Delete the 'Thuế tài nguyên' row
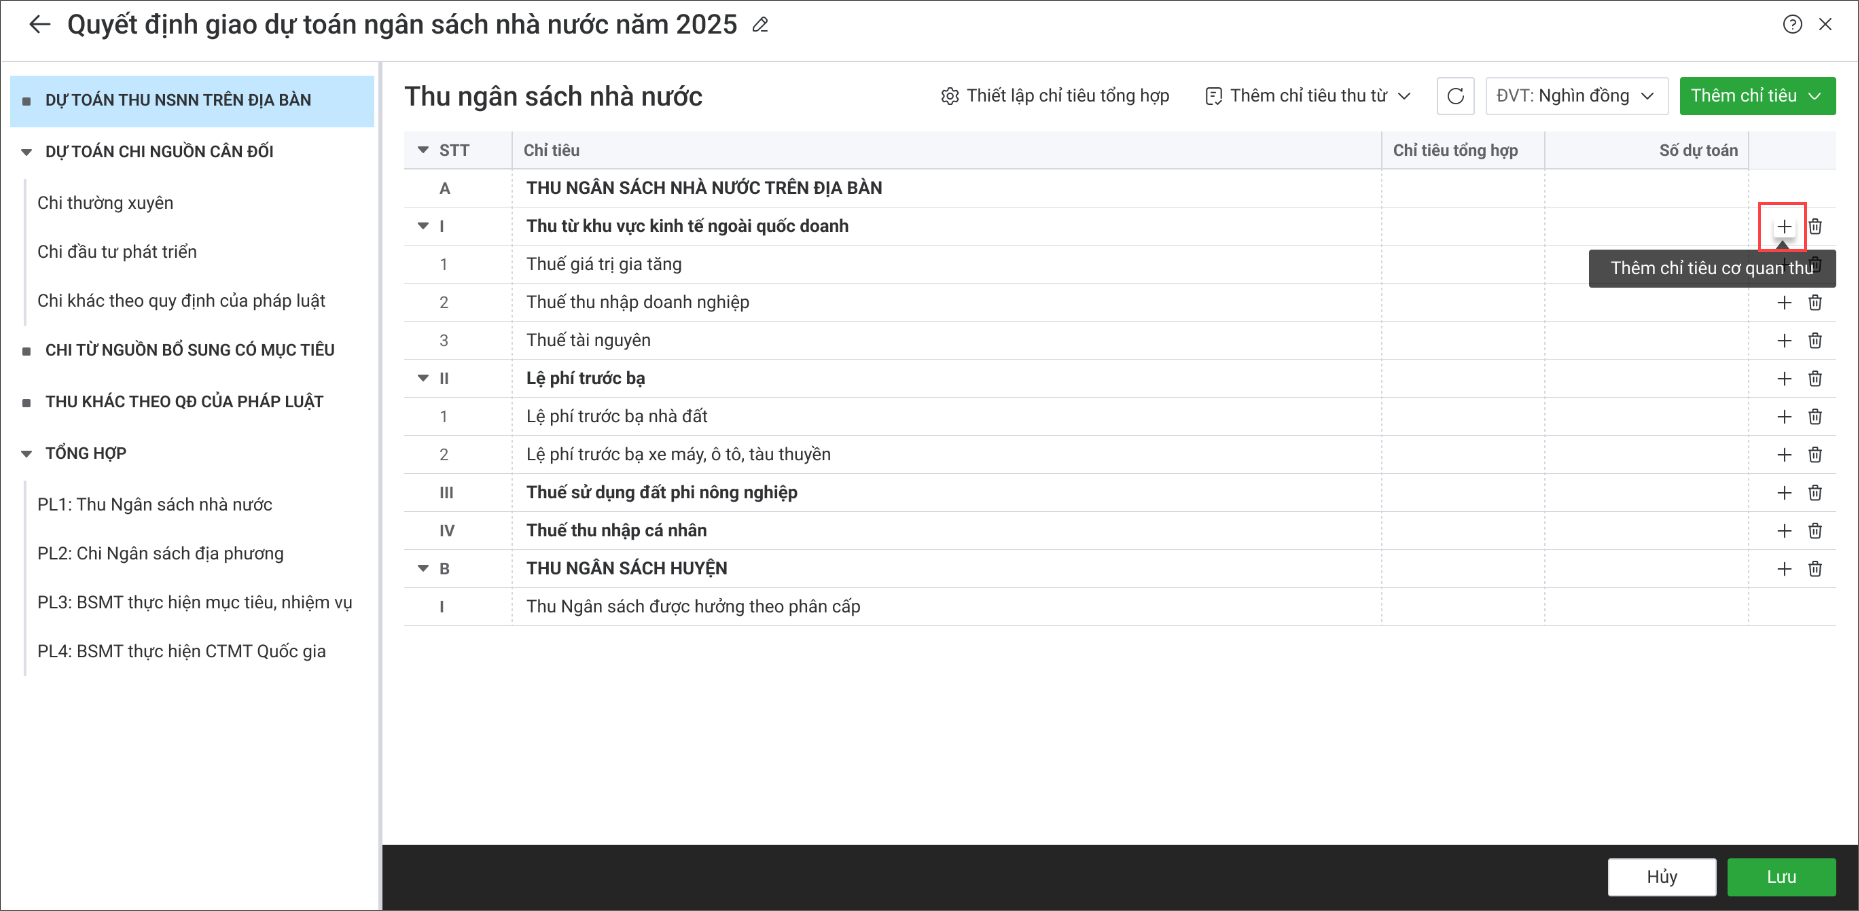Image resolution: width=1859 pixels, height=911 pixels. [x=1815, y=341]
